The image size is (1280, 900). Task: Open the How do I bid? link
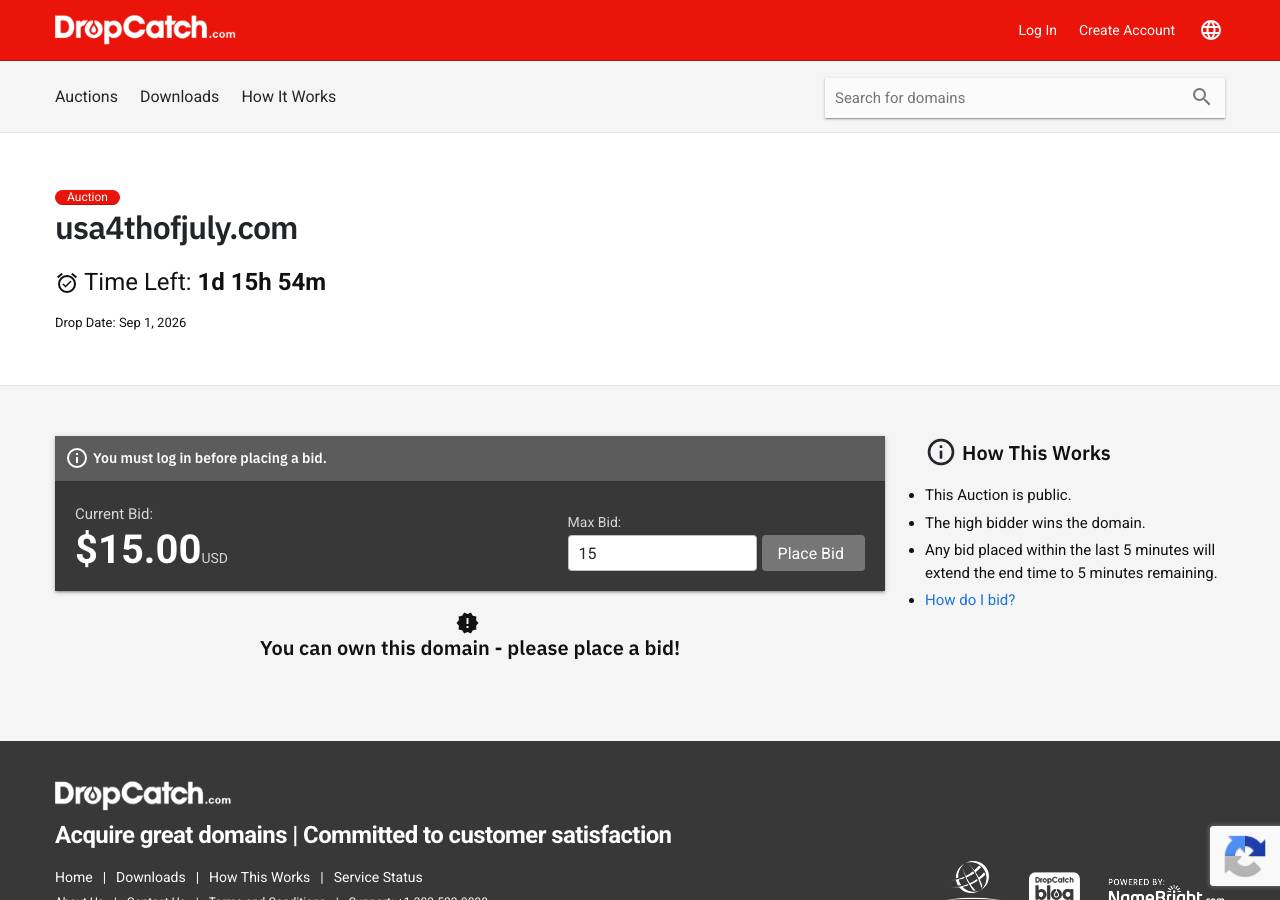coord(970,600)
